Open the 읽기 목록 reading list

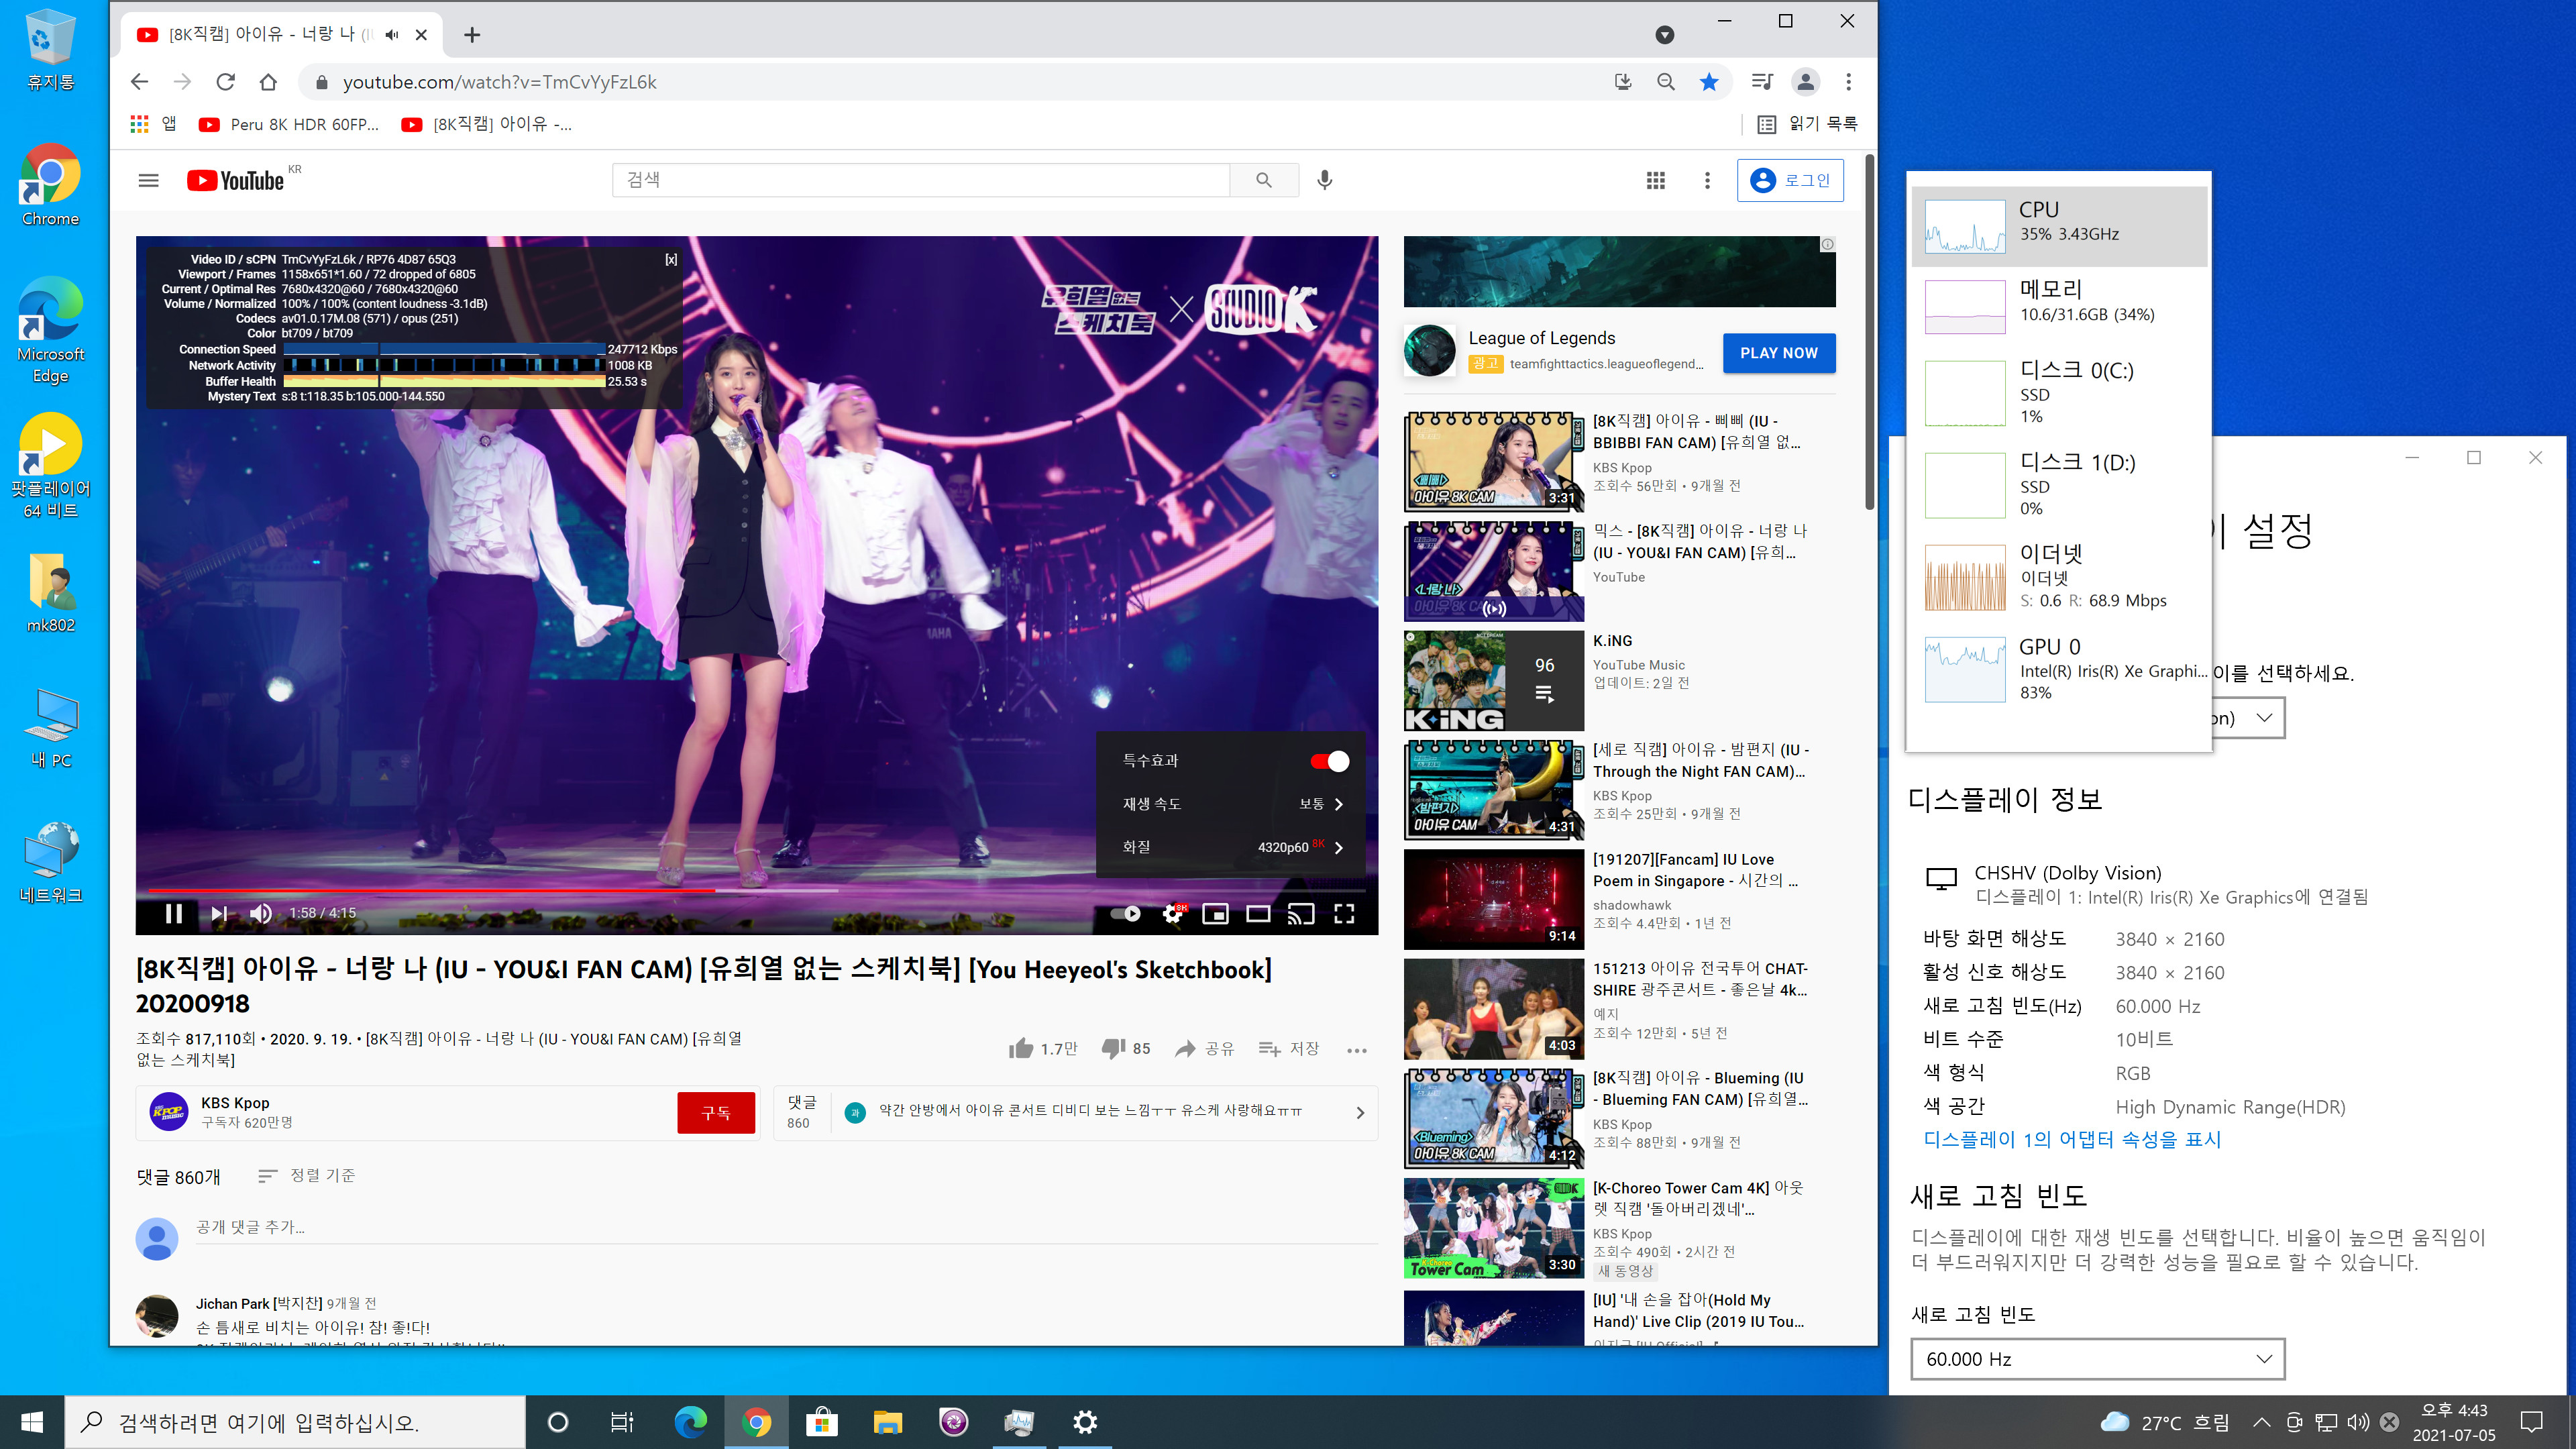click(x=1807, y=124)
